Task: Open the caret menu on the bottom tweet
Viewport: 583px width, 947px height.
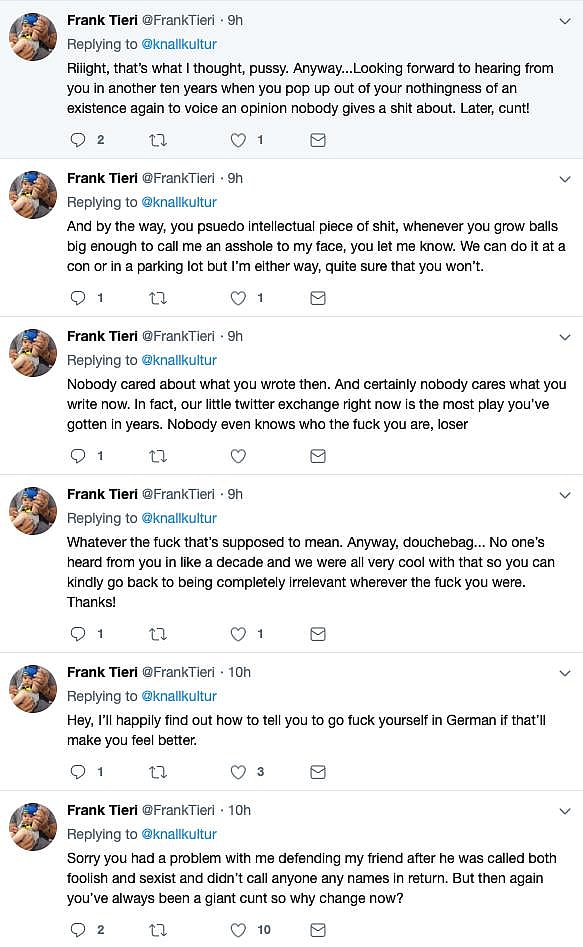Action: [565, 812]
